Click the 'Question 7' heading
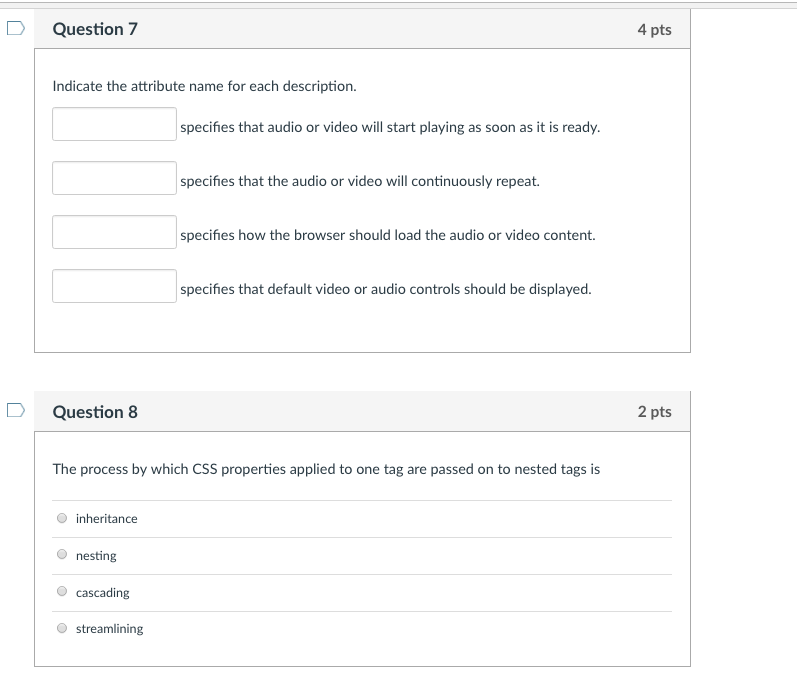This screenshot has height=685, width=797. click(95, 30)
